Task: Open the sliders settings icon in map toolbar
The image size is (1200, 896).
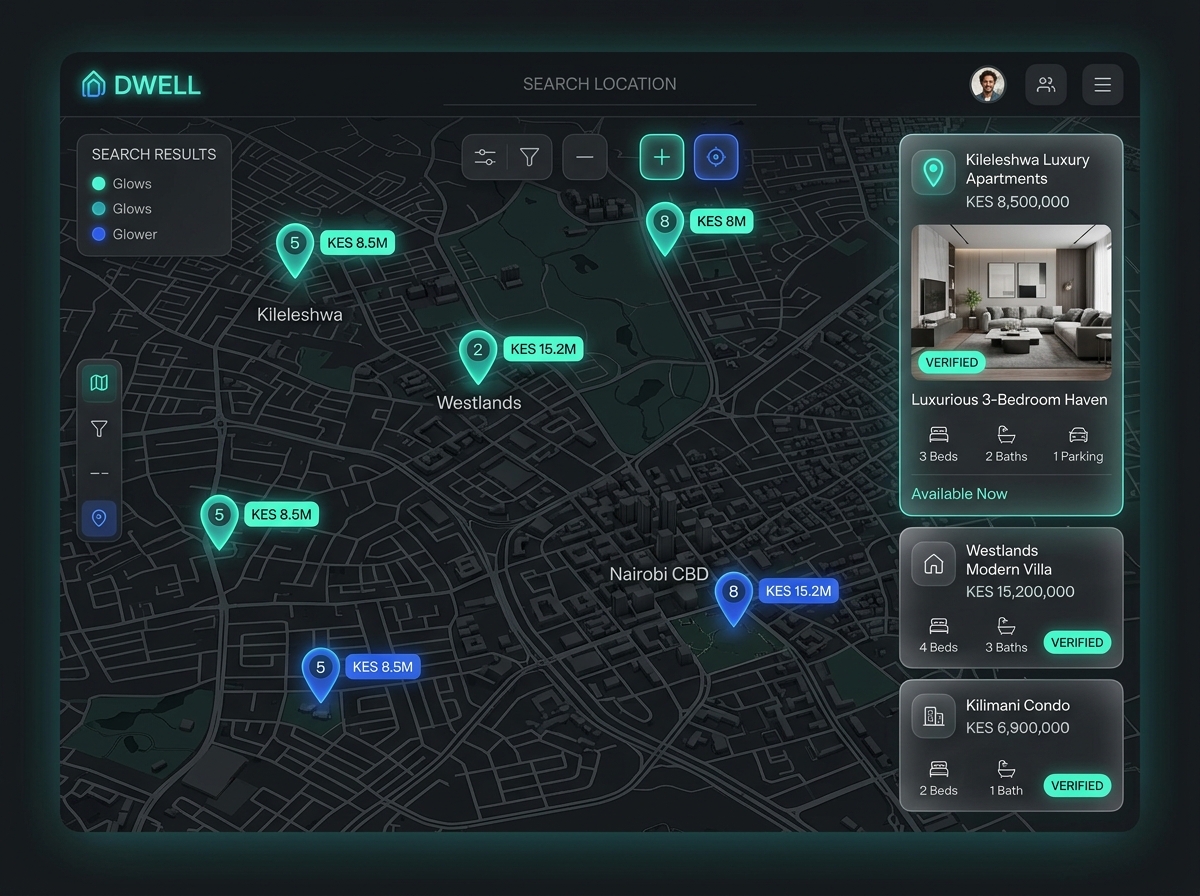Action: (x=486, y=157)
